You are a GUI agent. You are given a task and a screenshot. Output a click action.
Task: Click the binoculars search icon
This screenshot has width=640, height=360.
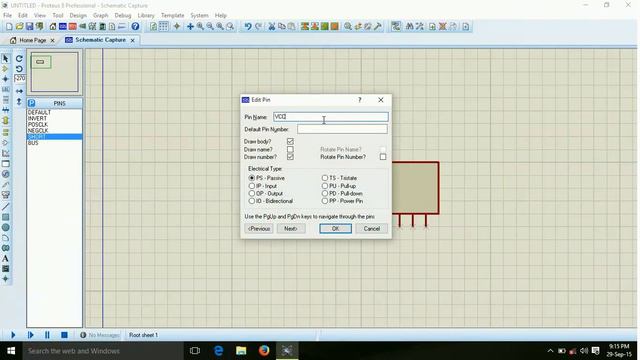coord(409,27)
